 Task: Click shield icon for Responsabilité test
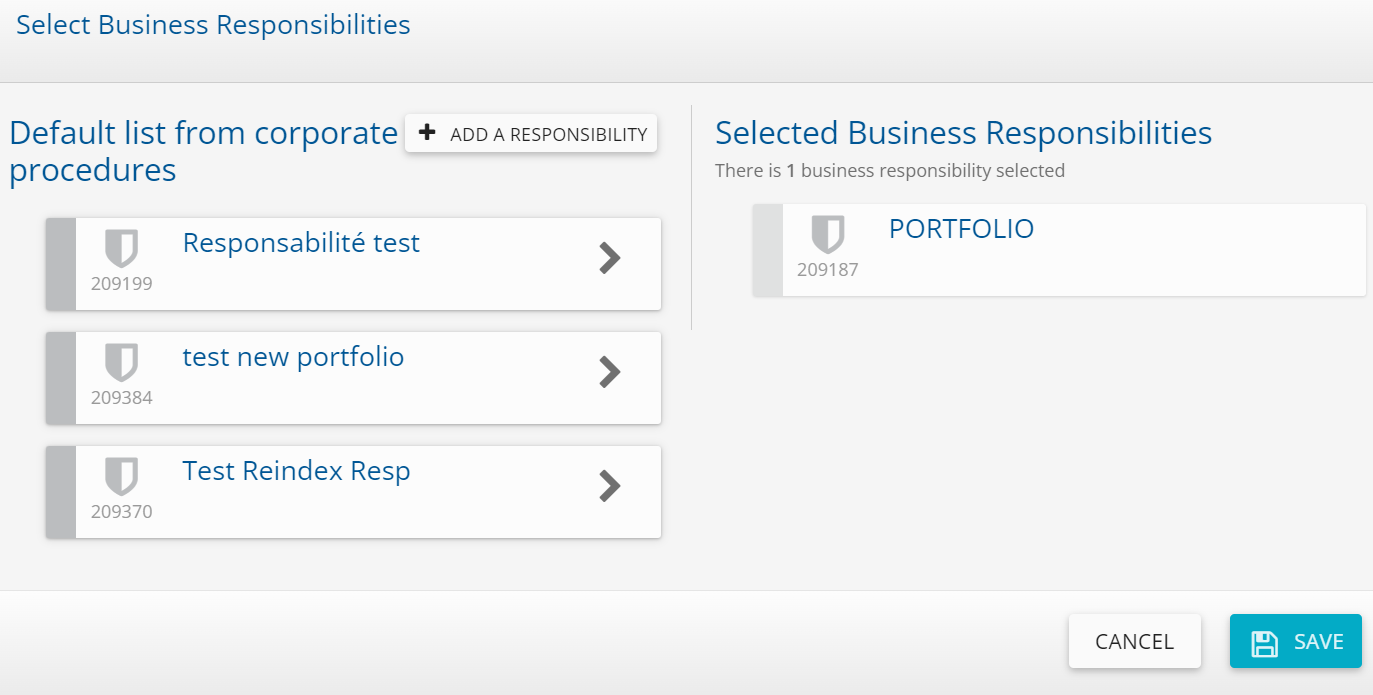click(x=122, y=248)
